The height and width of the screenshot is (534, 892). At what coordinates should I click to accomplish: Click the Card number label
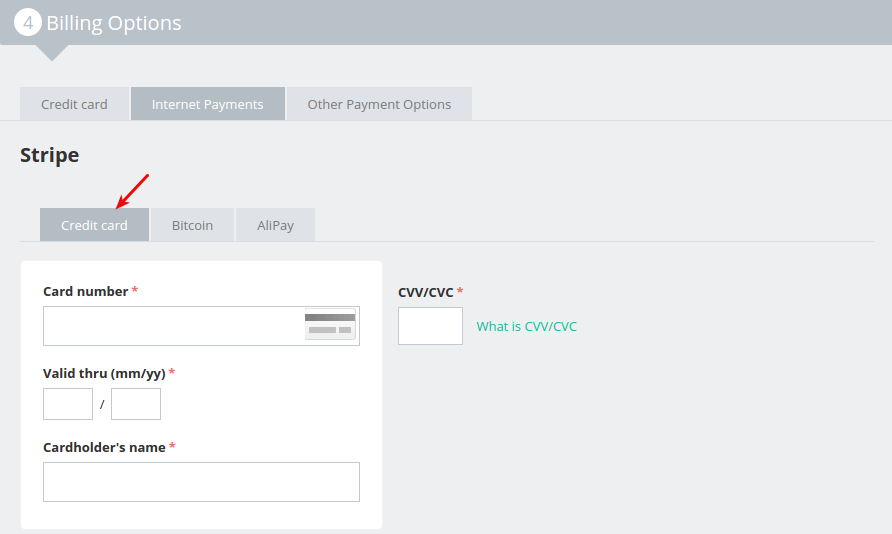click(86, 291)
